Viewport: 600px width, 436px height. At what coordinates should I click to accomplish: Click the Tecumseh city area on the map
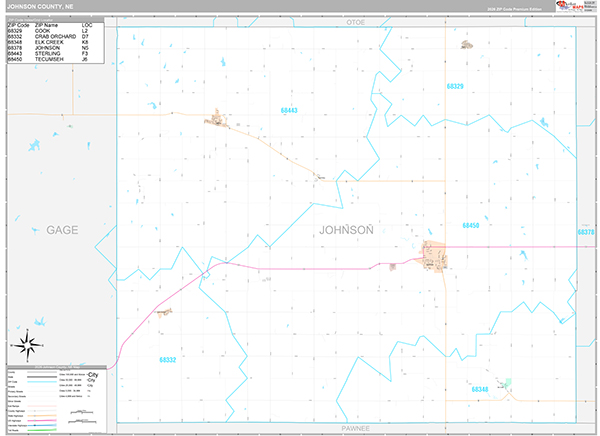click(434, 256)
